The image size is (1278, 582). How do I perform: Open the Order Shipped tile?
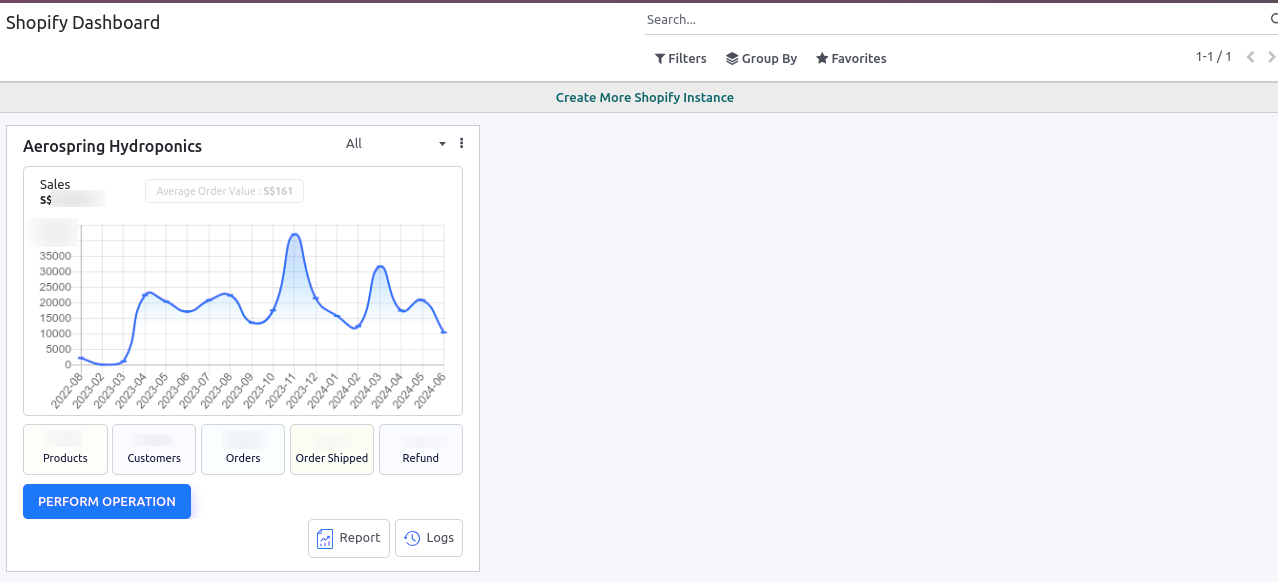coord(332,449)
